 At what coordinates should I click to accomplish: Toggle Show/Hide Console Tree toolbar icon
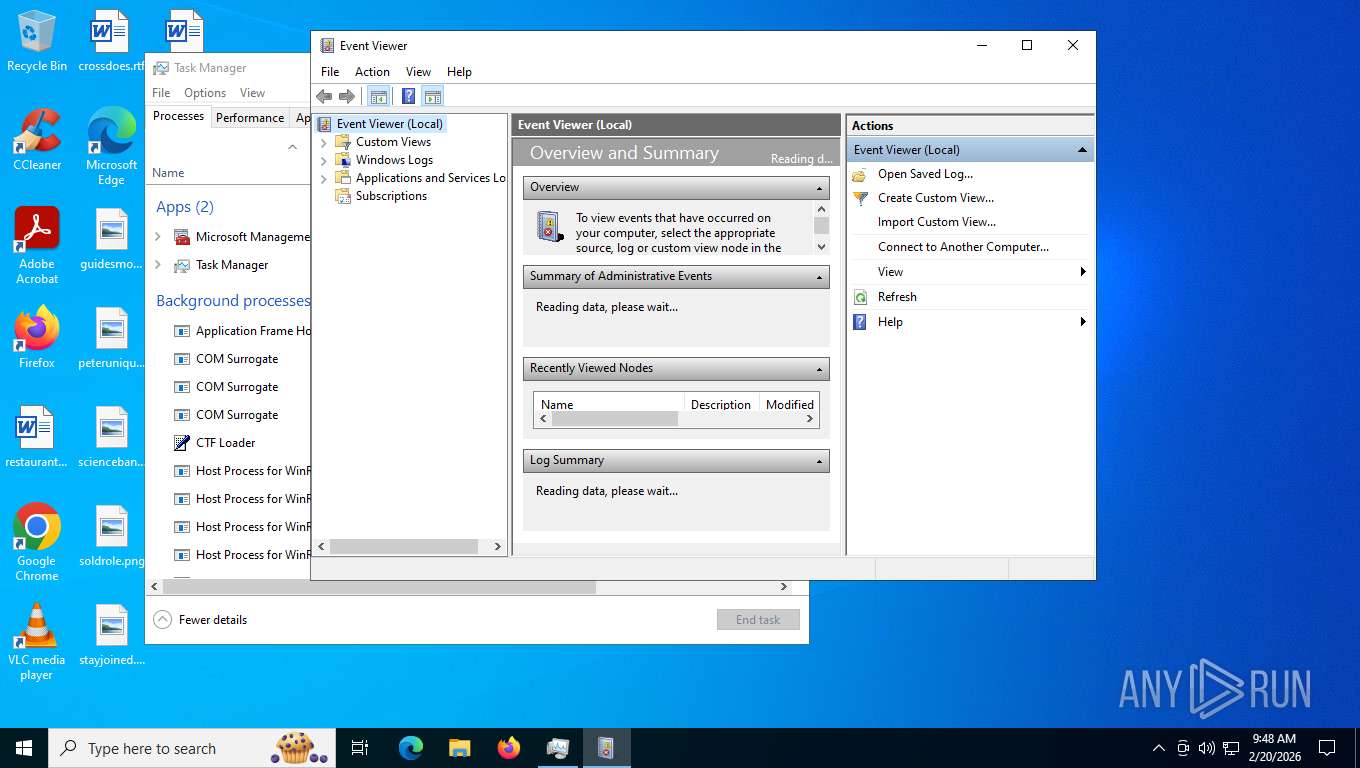pyautogui.click(x=379, y=96)
